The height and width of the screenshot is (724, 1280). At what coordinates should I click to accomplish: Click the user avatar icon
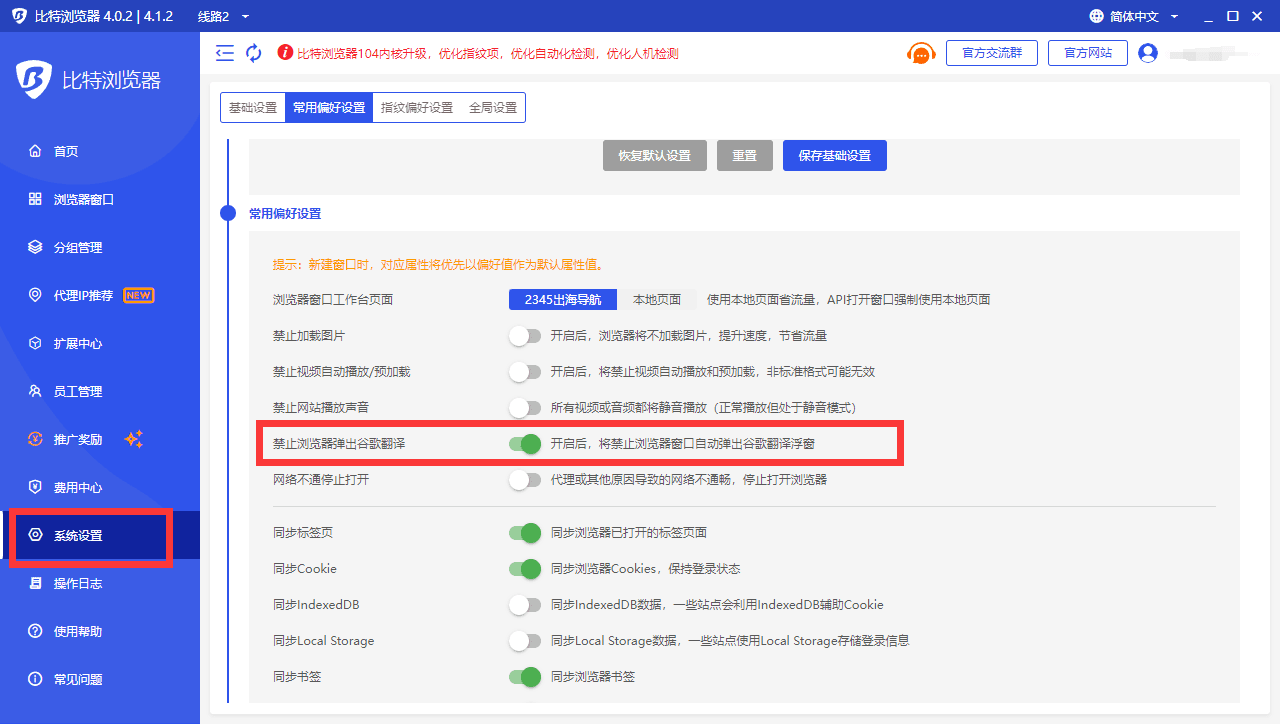tap(1148, 53)
